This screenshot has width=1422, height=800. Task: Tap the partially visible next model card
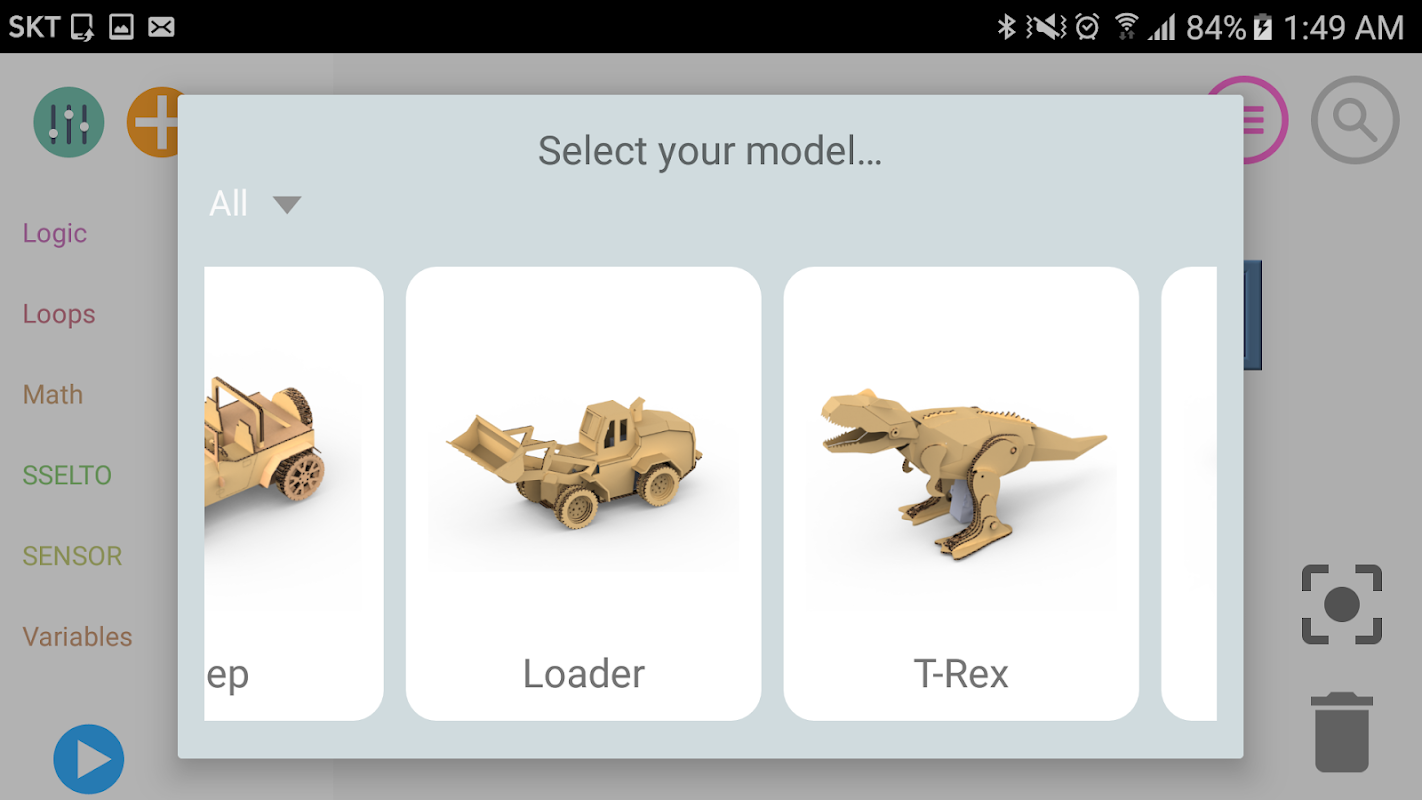coord(1189,493)
